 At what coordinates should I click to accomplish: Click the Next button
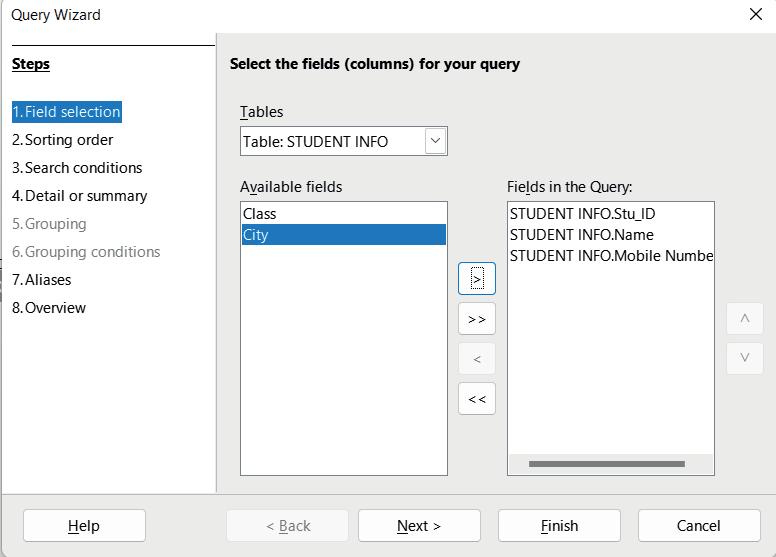[419, 526]
